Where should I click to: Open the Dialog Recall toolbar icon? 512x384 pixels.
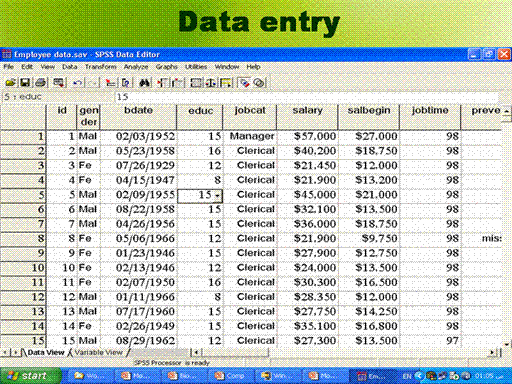click(x=59, y=82)
